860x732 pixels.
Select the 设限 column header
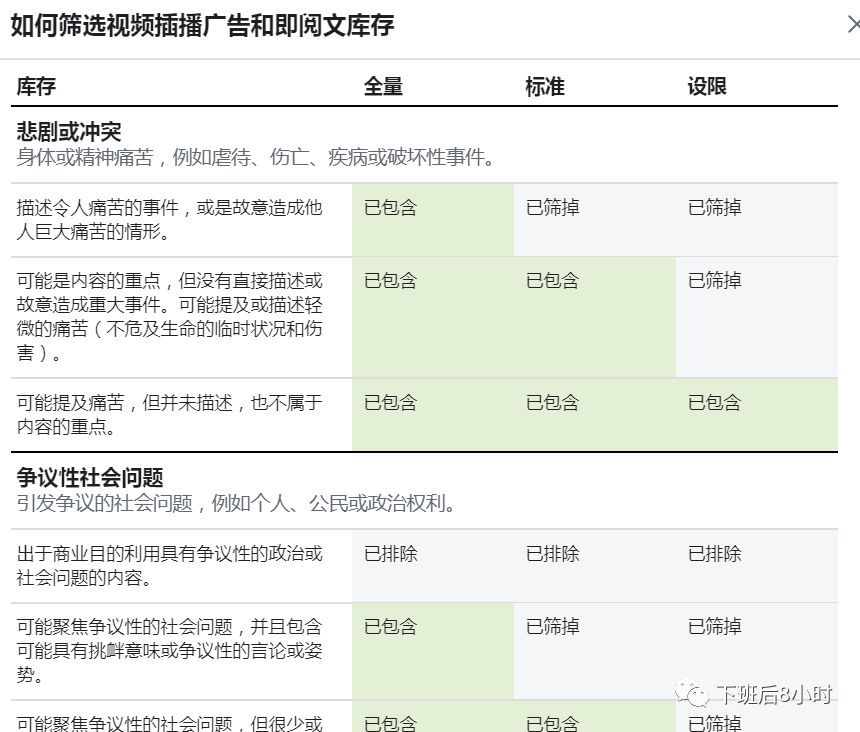click(707, 87)
